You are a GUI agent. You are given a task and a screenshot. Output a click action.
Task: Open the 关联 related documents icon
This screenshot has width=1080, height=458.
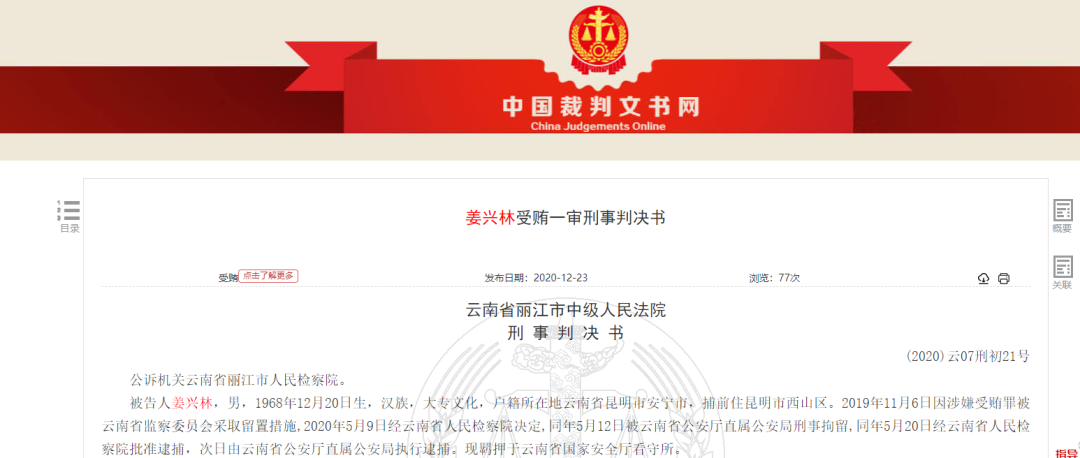click(1062, 273)
